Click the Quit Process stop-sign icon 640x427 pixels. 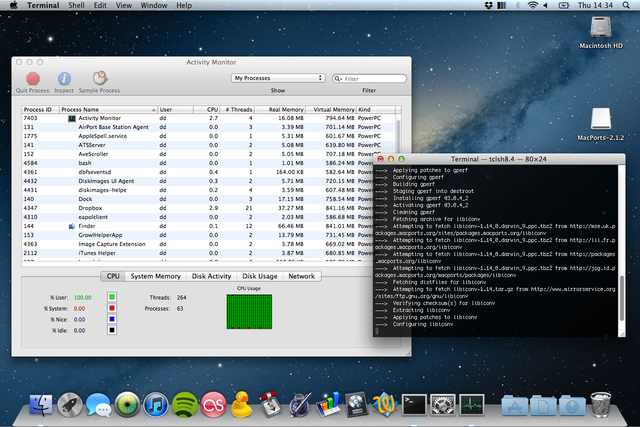point(33,78)
